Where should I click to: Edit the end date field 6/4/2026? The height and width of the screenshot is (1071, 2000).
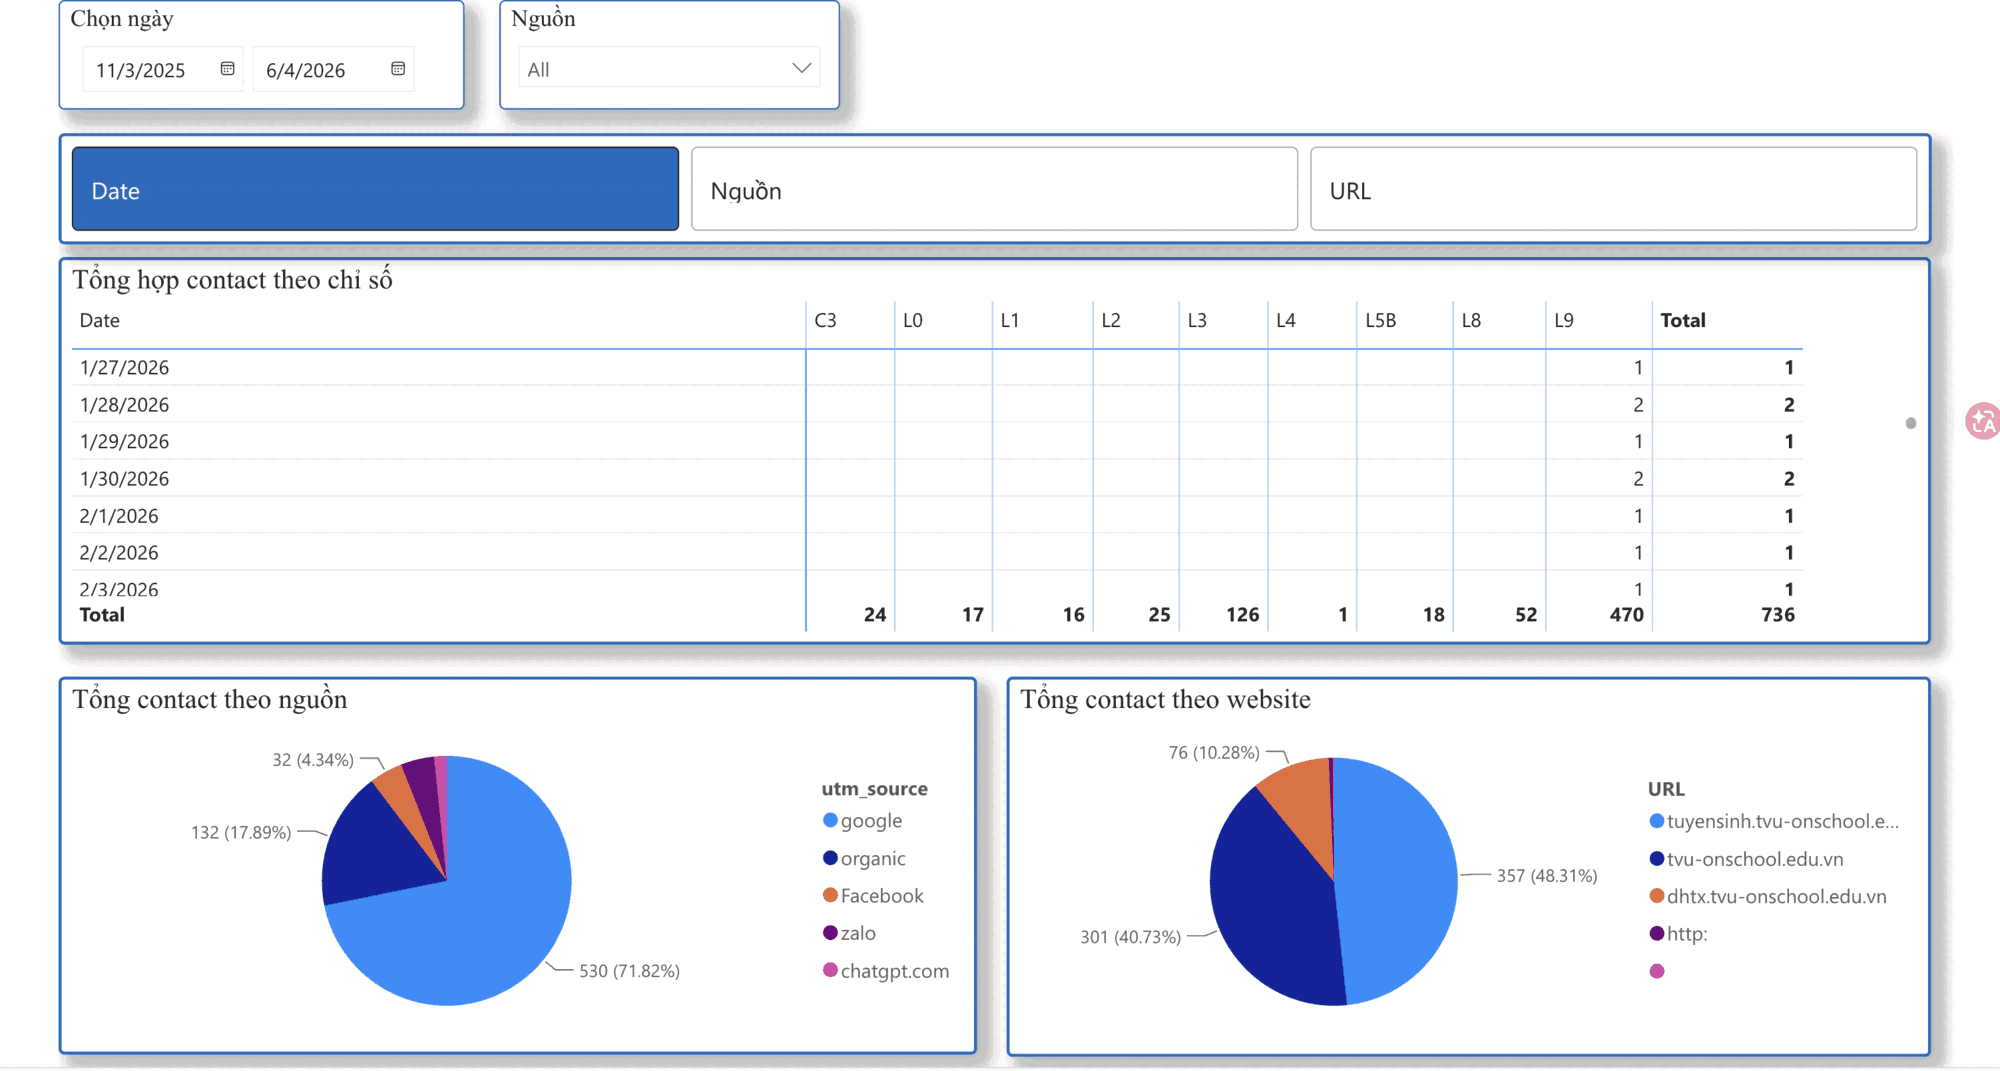click(306, 70)
